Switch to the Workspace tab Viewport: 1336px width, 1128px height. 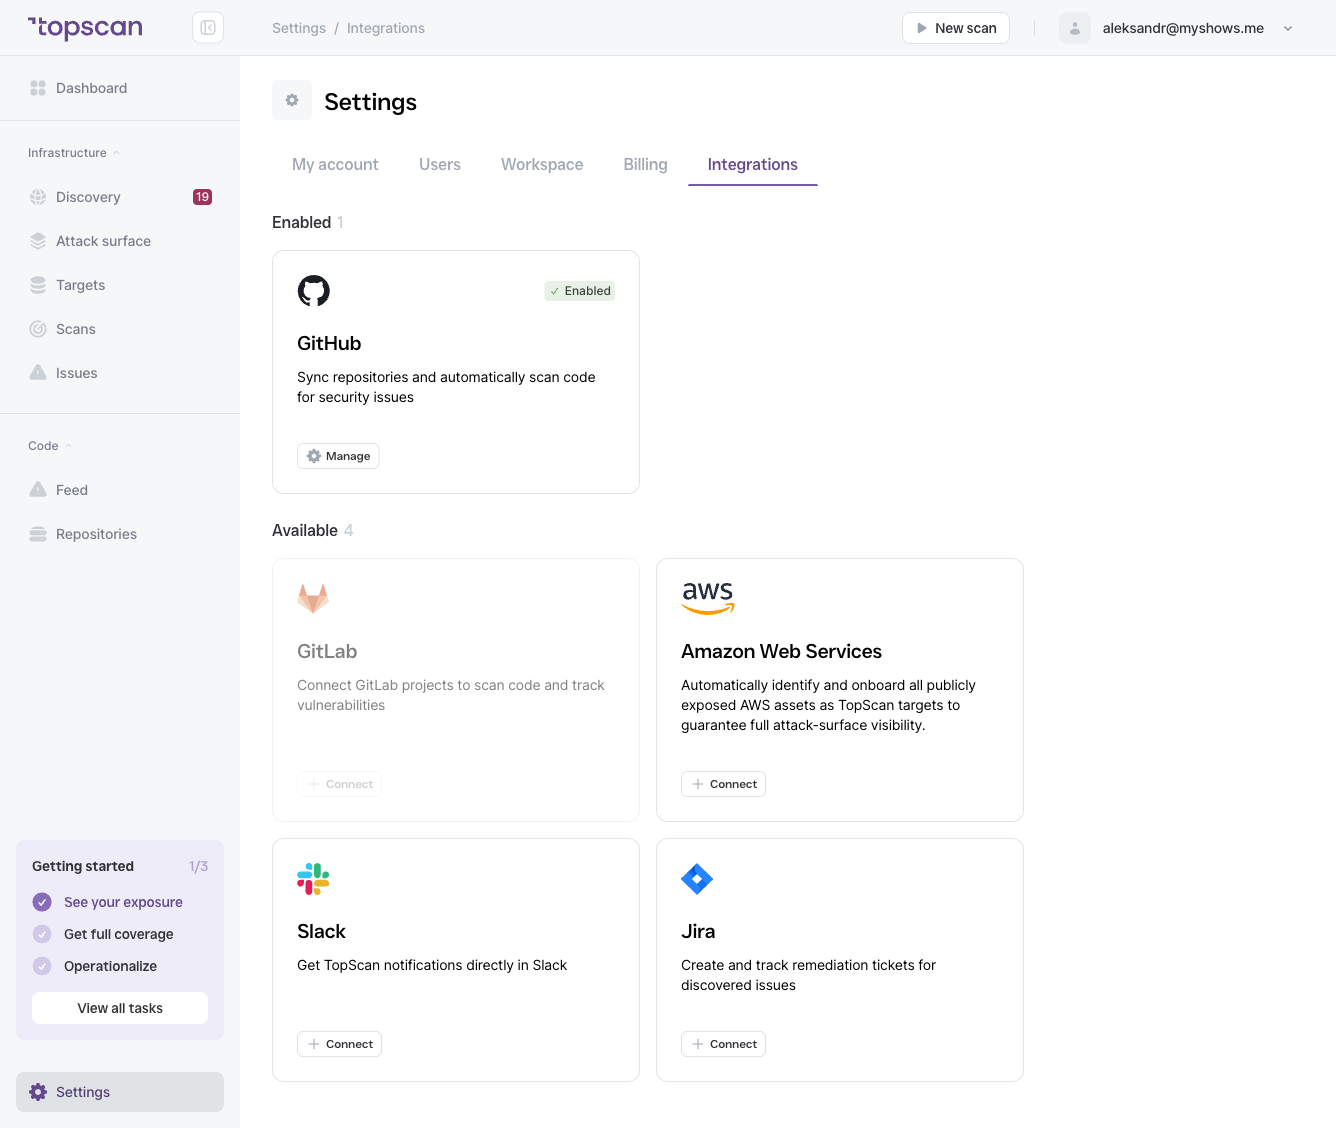point(542,165)
